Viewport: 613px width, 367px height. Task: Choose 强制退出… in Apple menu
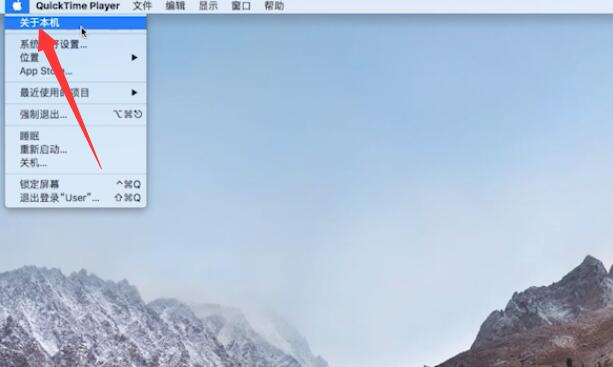tap(76, 115)
